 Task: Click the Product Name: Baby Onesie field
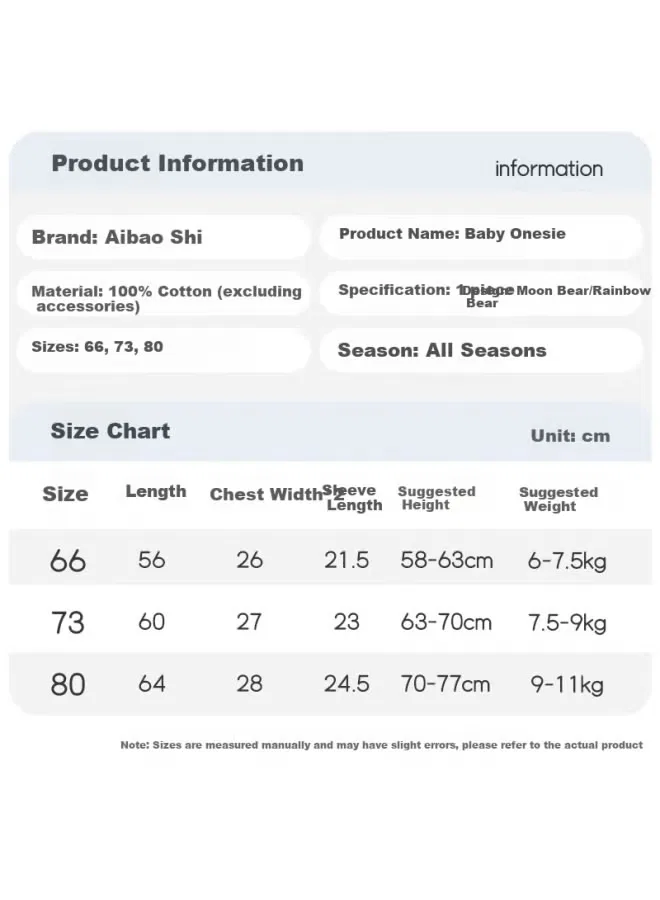pyautogui.click(x=481, y=237)
